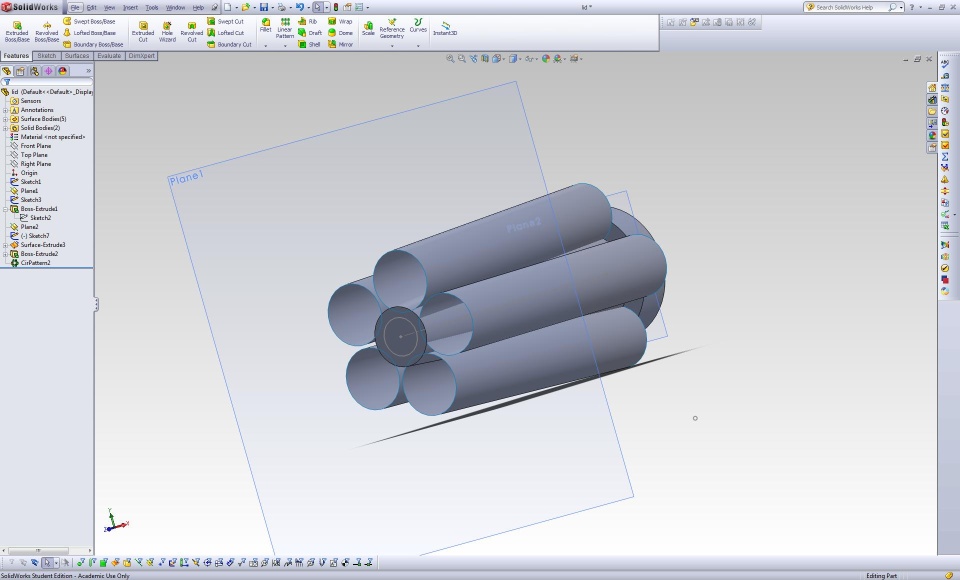
Task: Select the Scale tool
Action: coord(368,28)
